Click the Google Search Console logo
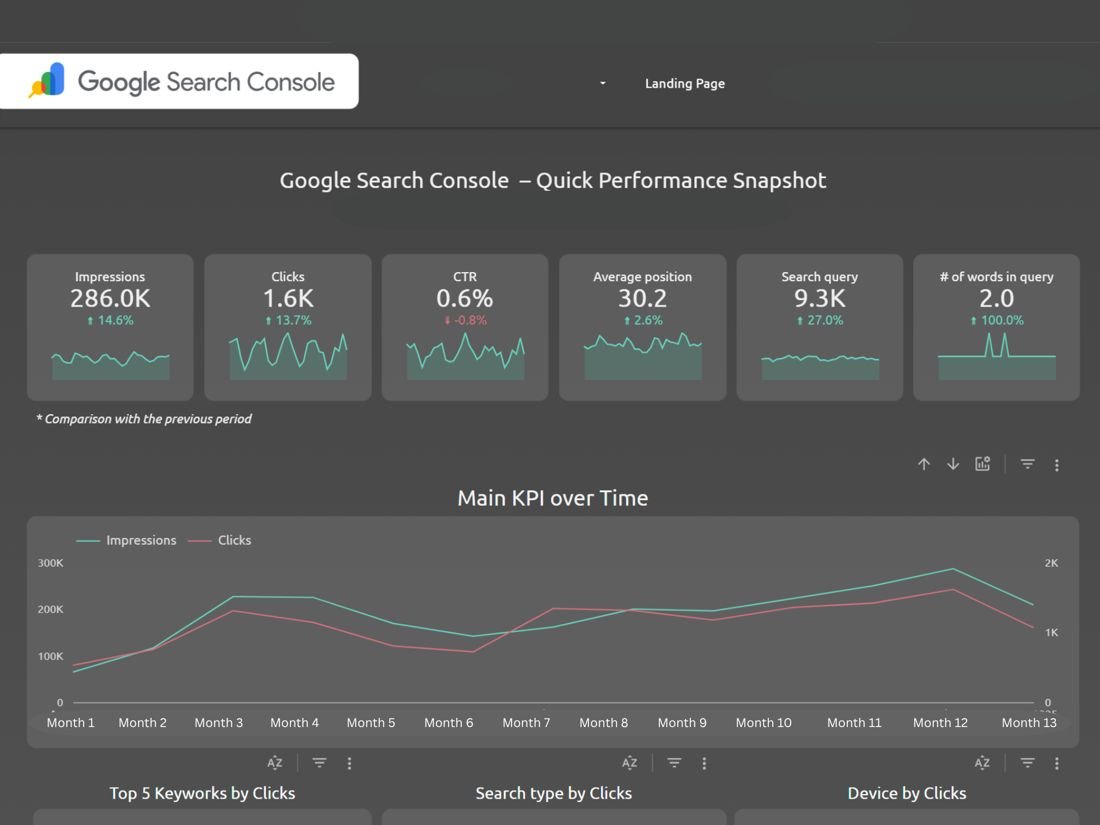Viewport: 1100px width, 825px height. [x=179, y=81]
